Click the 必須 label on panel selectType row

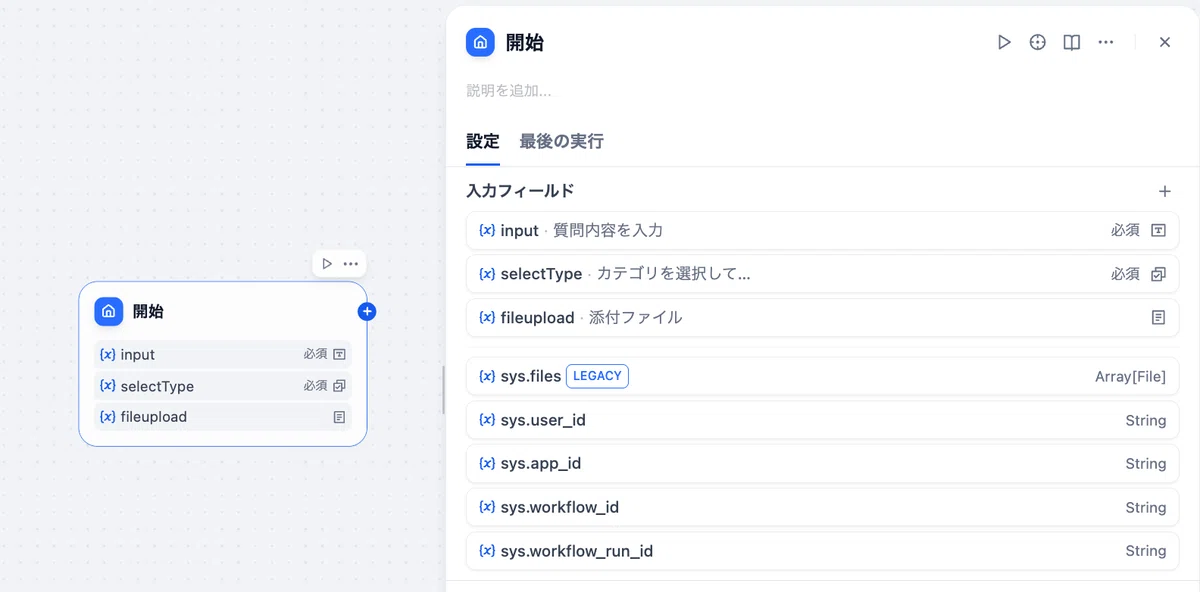pyautogui.click(x=1125, y=274)
